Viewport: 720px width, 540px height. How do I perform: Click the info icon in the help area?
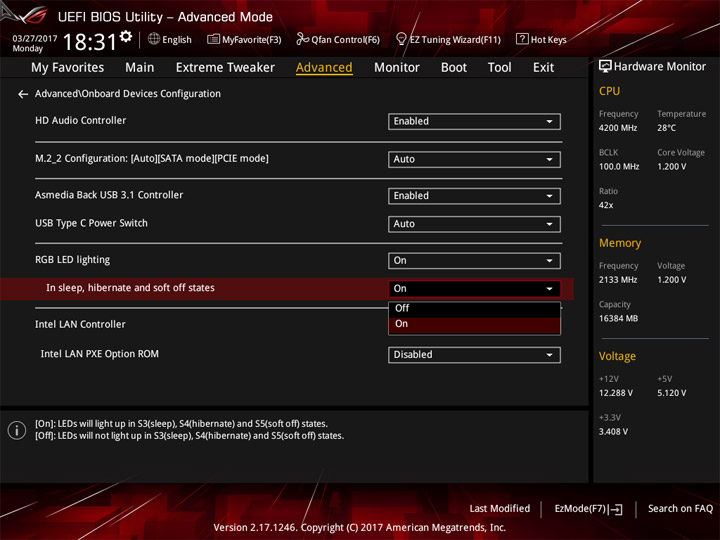[17, 430]
